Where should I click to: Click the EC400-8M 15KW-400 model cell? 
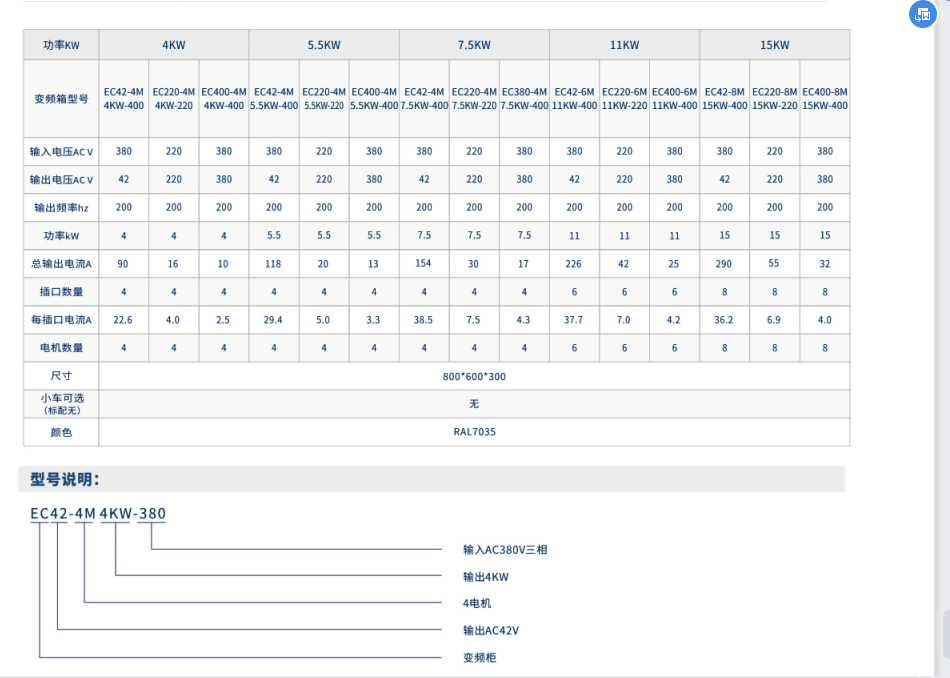click(x=825, y=99)
